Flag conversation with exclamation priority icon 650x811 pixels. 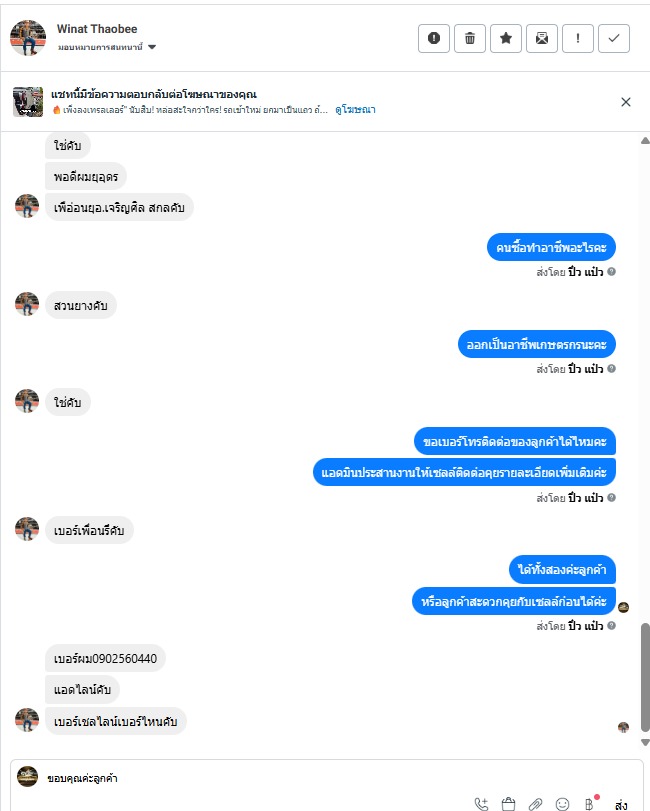point(578,38)
